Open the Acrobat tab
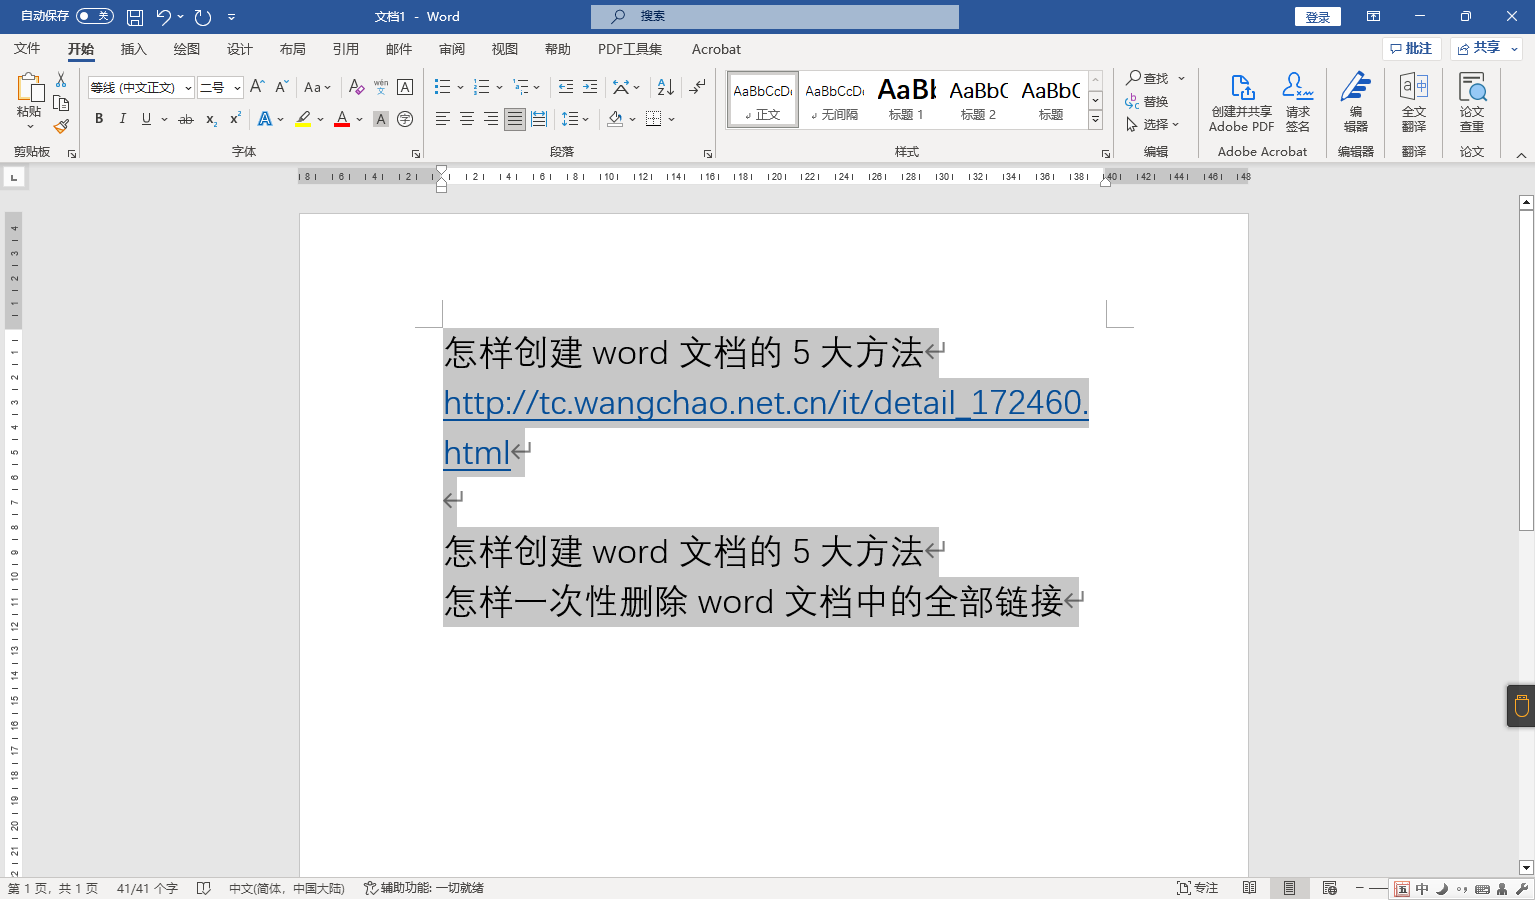 point(716,49)
